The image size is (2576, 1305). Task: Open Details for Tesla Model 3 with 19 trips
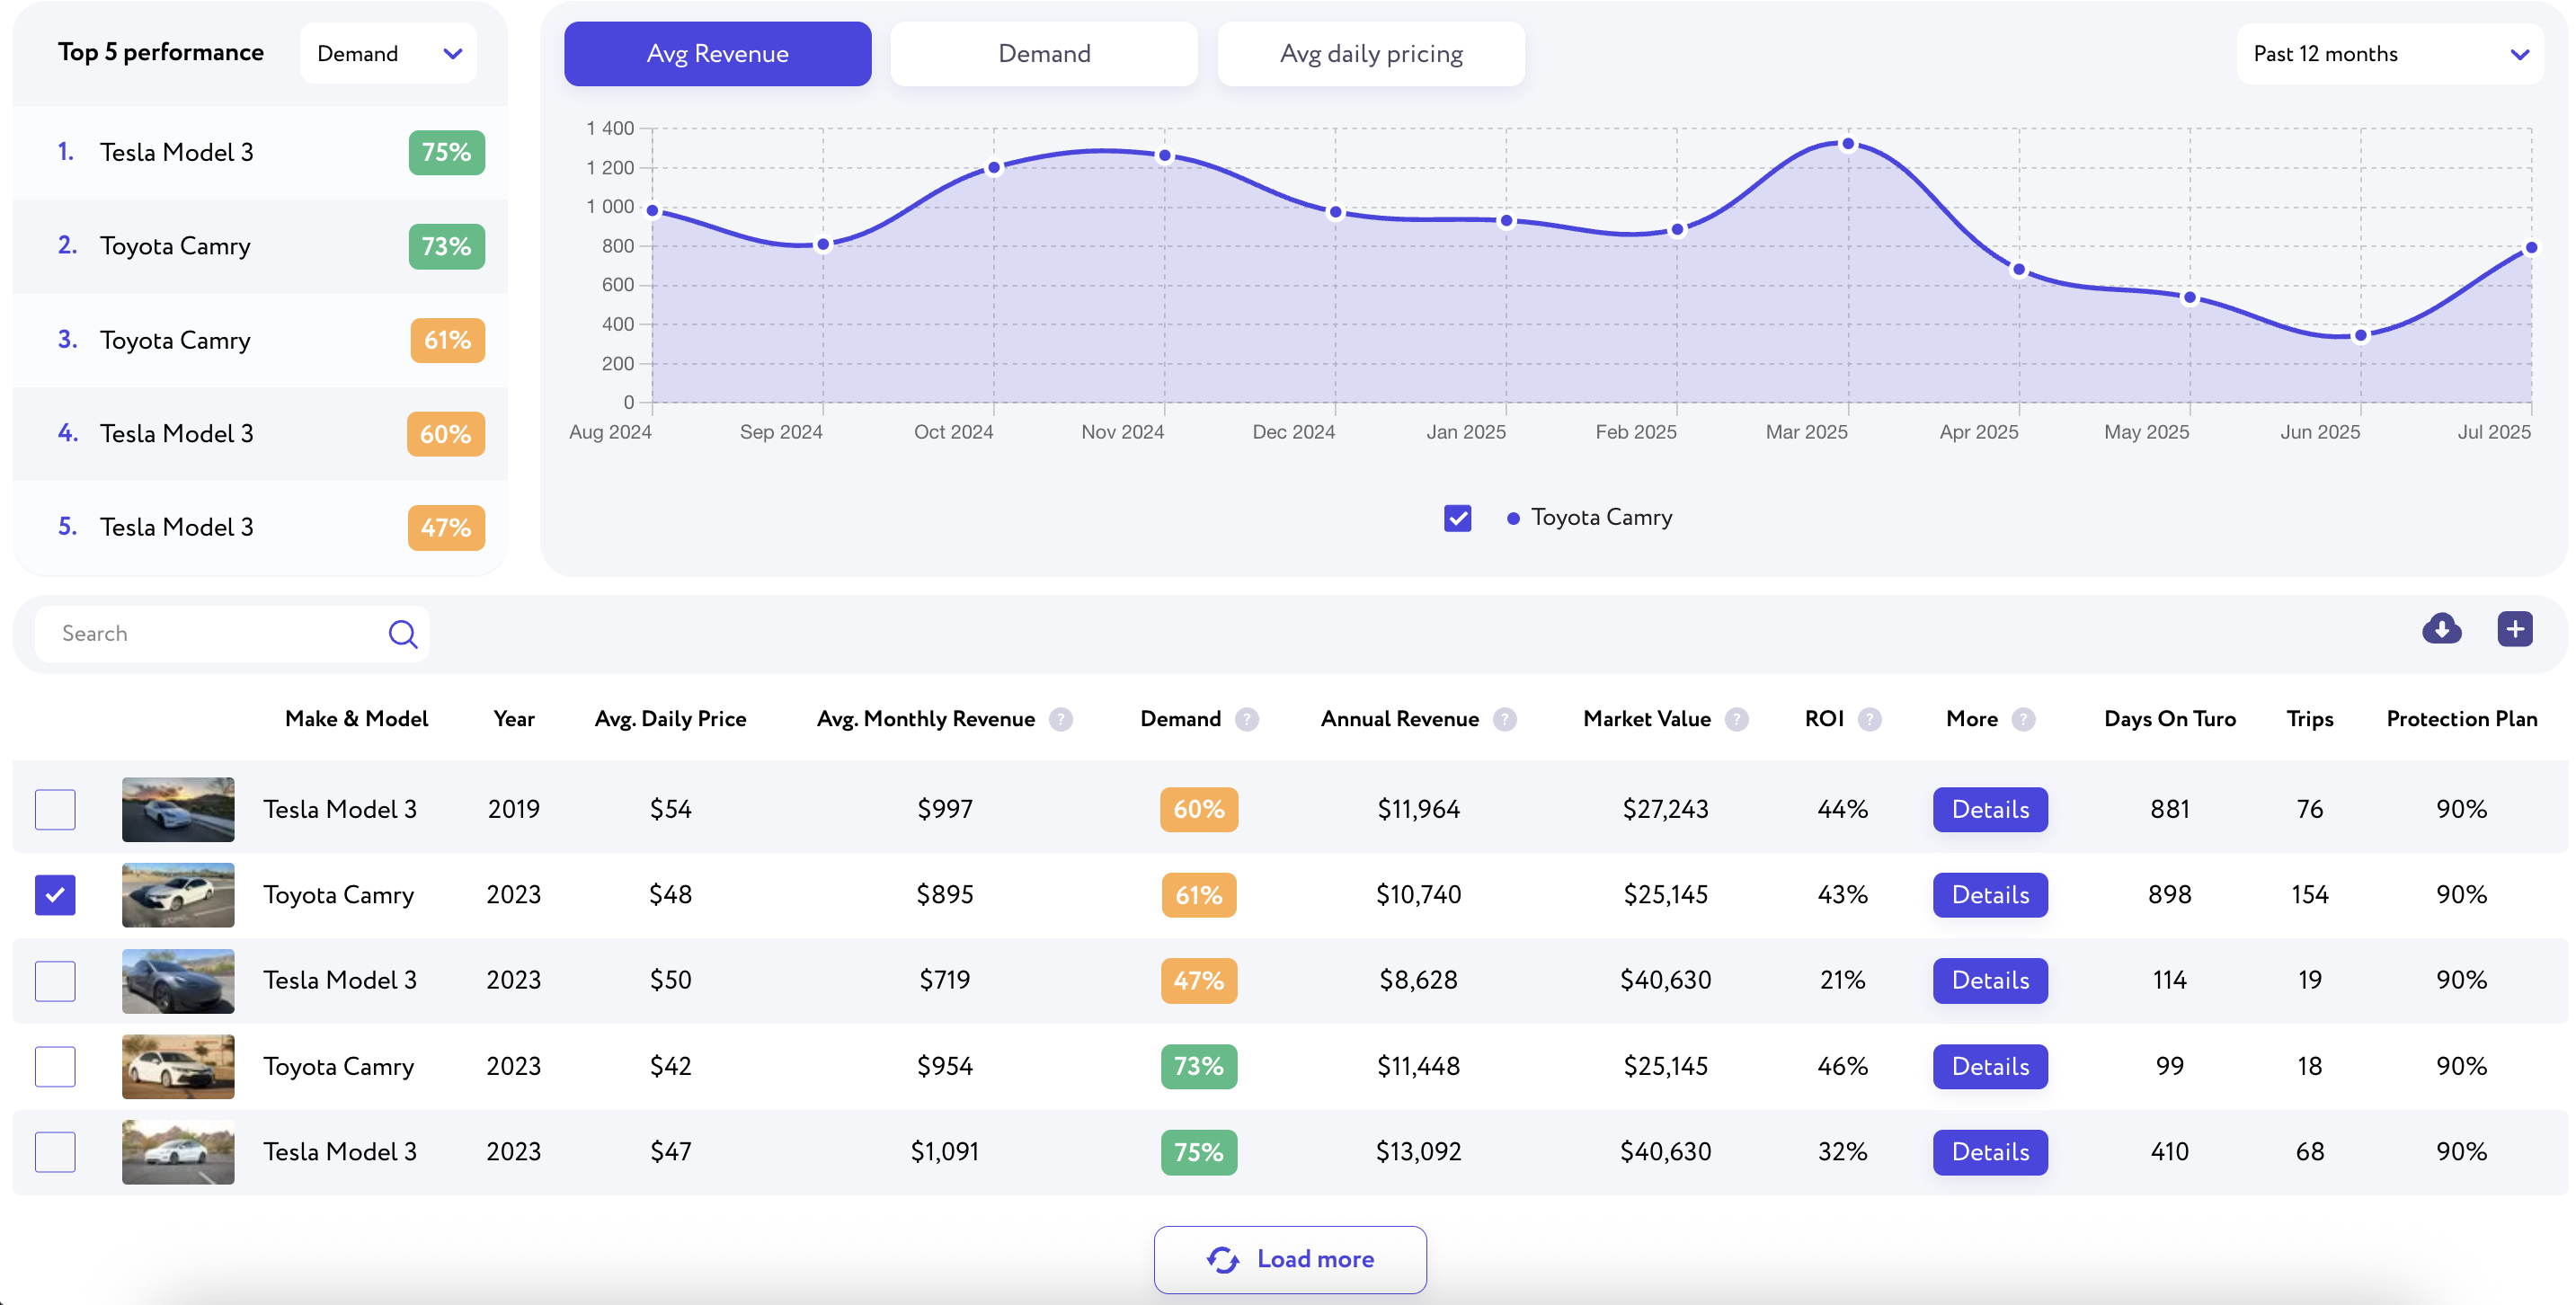point(1990,981)
